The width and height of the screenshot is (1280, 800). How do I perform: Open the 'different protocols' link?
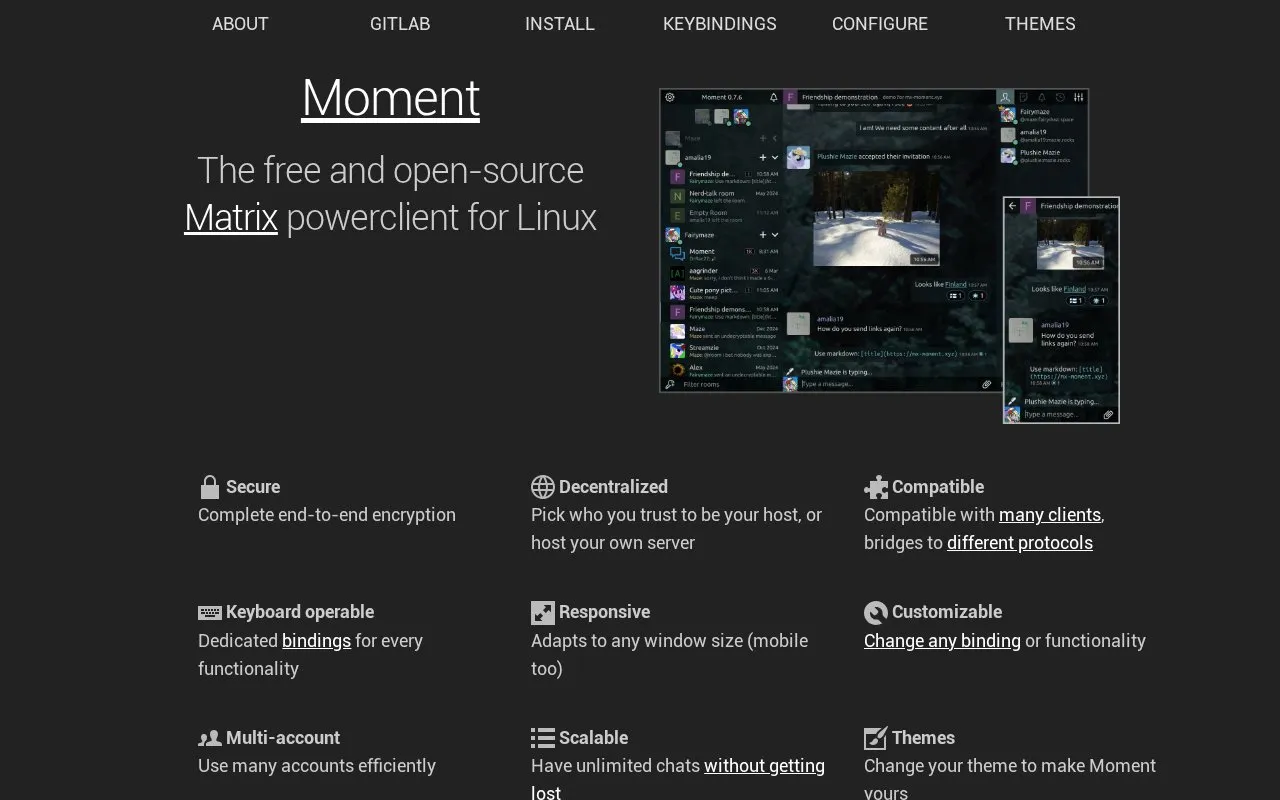click(x=1020, y=543)
